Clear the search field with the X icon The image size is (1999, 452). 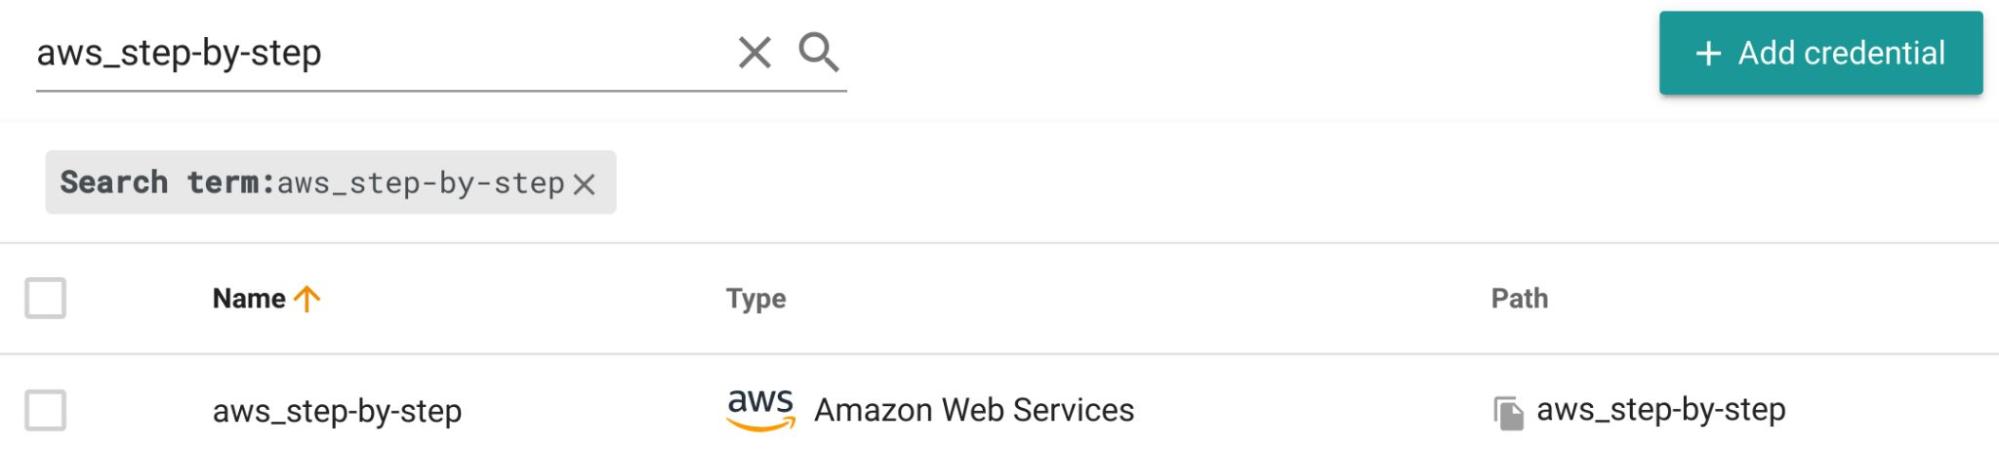pyautogui.click(x=754, y=52)
